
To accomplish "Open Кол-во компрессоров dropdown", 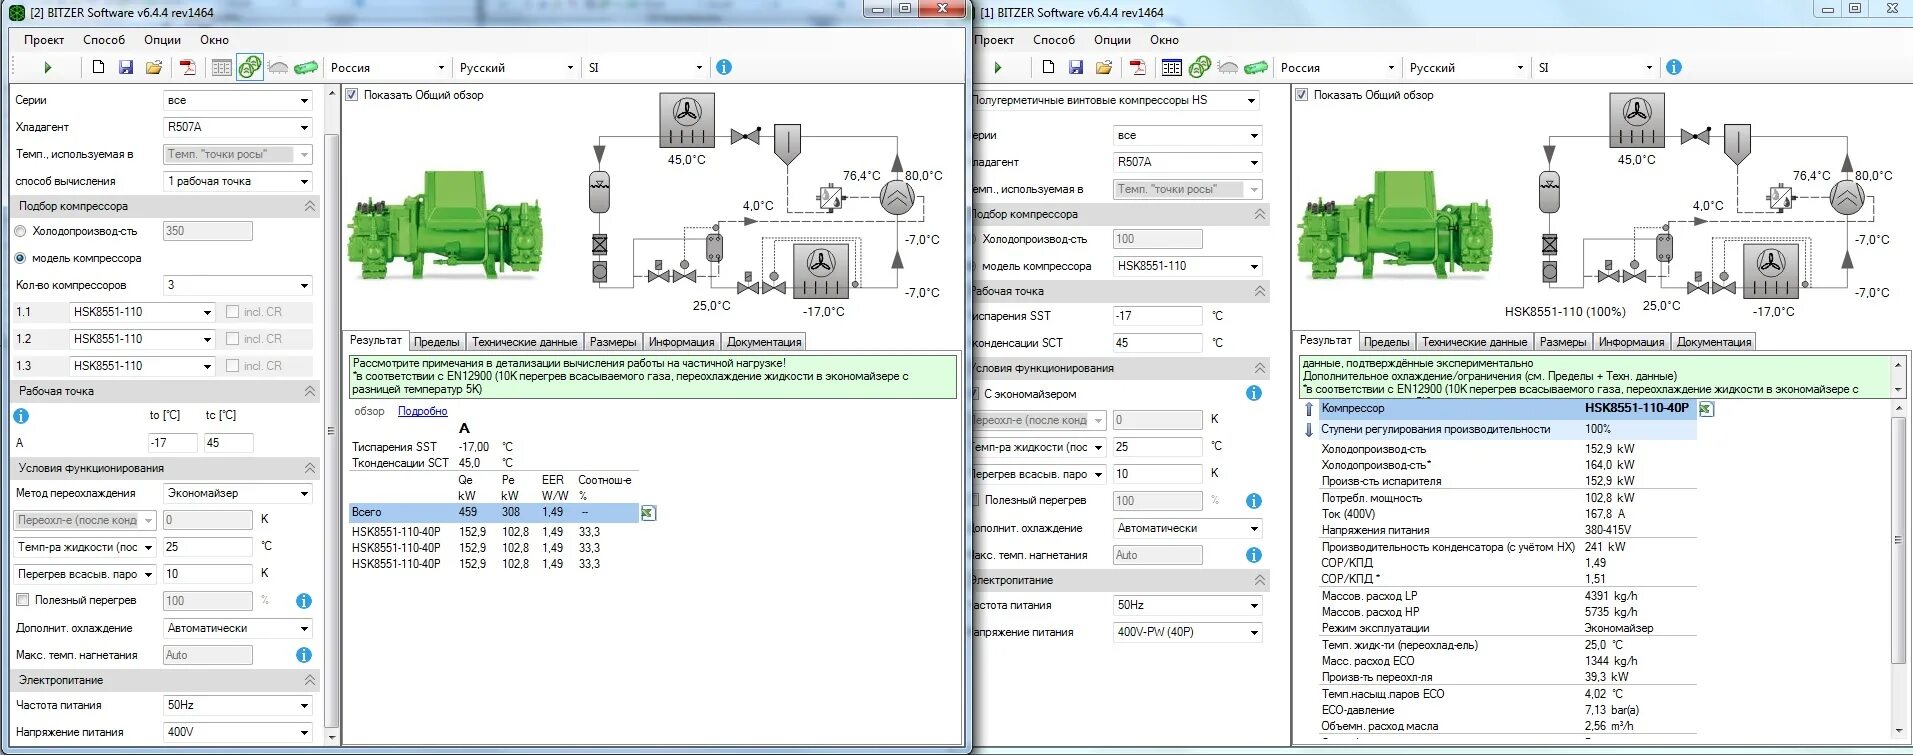I will click(238, 285).
